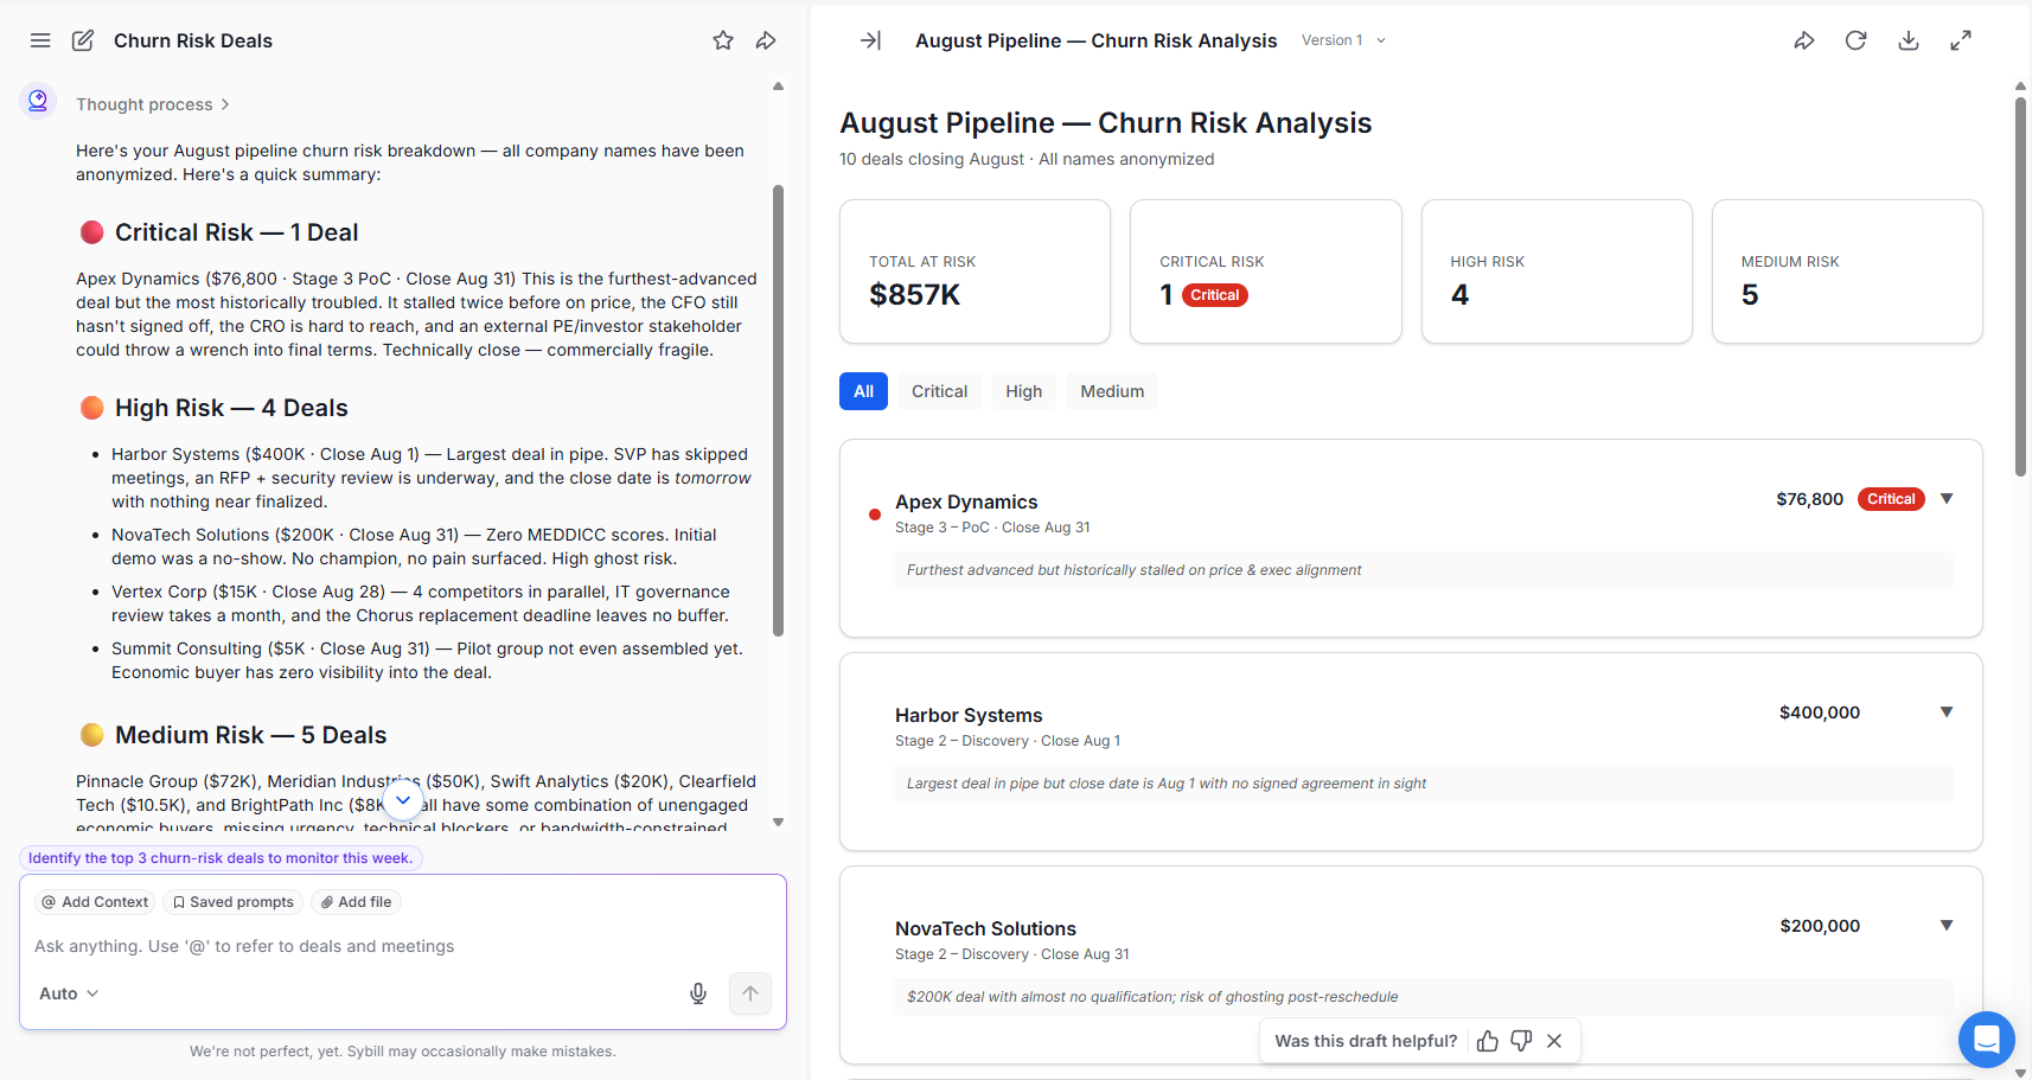2032x1080 pixels.
Task: Open the Version 1 dropdown
Action: [1343, 40]
